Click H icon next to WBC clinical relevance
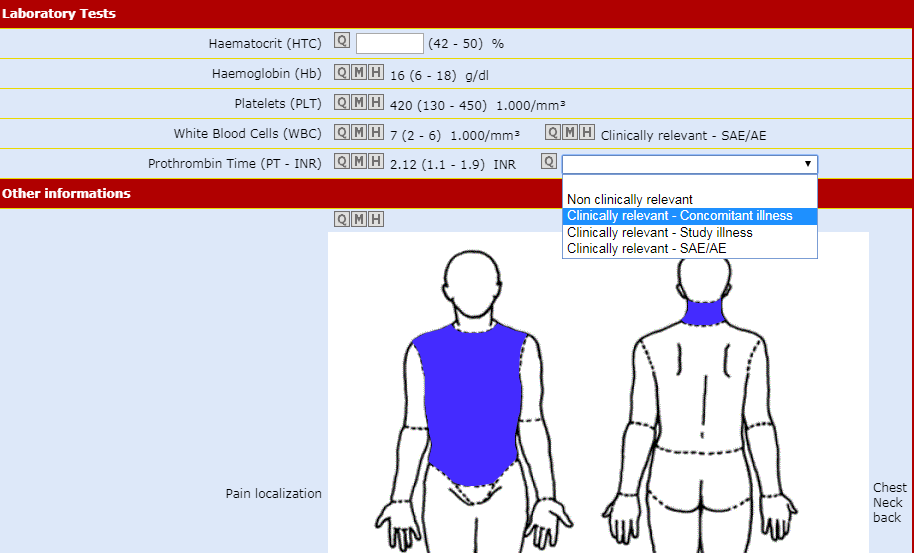This screenshot has height=553, width=914. 587,132
